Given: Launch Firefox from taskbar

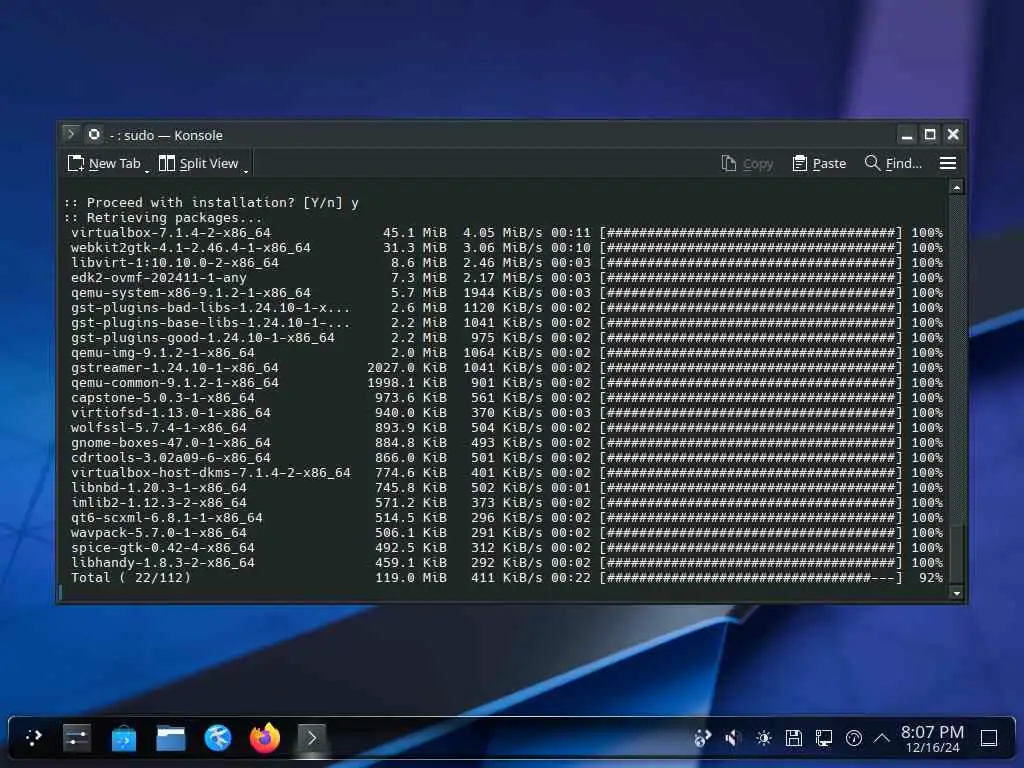Looking at the screenshot, I should [x=264, y=738].
